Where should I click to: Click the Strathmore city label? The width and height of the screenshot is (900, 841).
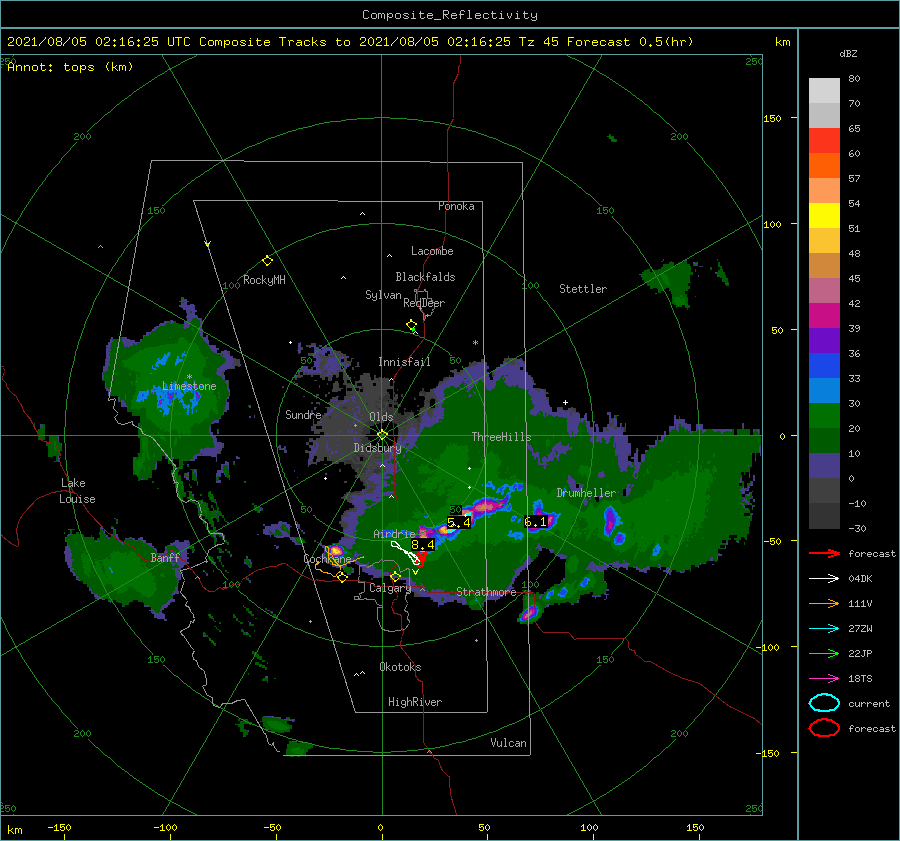click(x=486, y=592)
